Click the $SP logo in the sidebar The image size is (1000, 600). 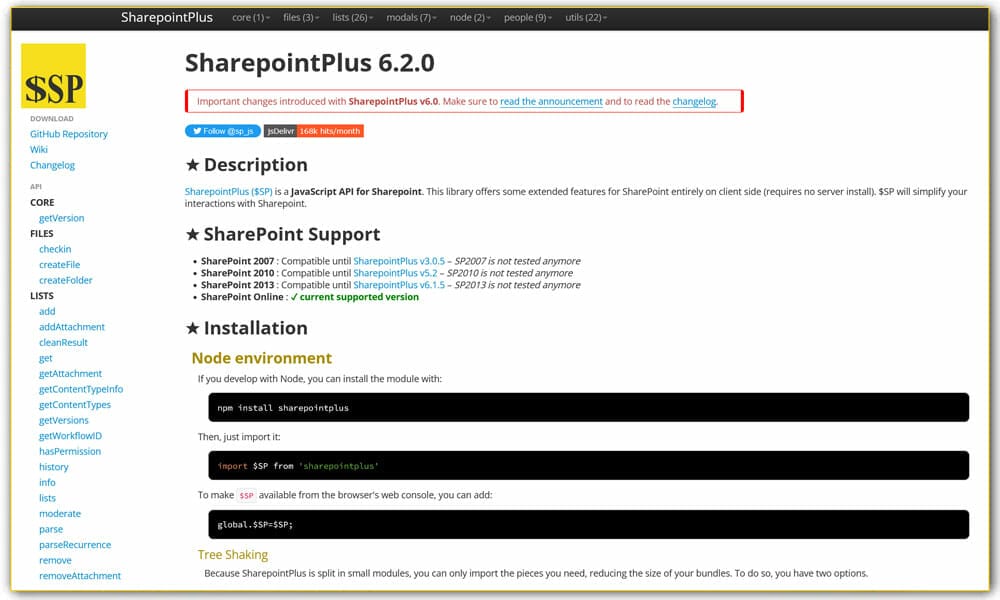pos(52,76)
